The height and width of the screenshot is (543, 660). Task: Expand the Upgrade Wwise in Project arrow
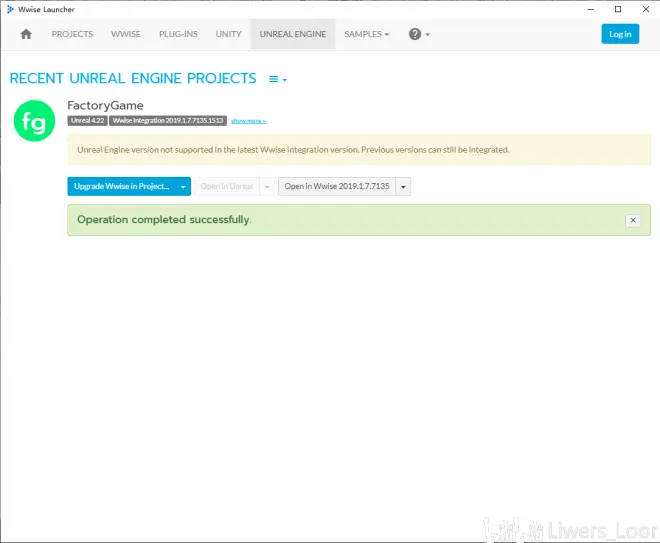(183, 186)
